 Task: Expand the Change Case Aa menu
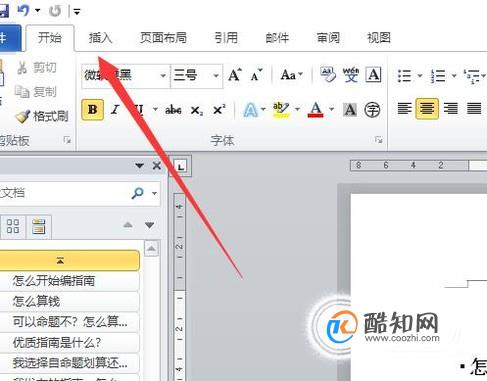click(x=292, y=75)
